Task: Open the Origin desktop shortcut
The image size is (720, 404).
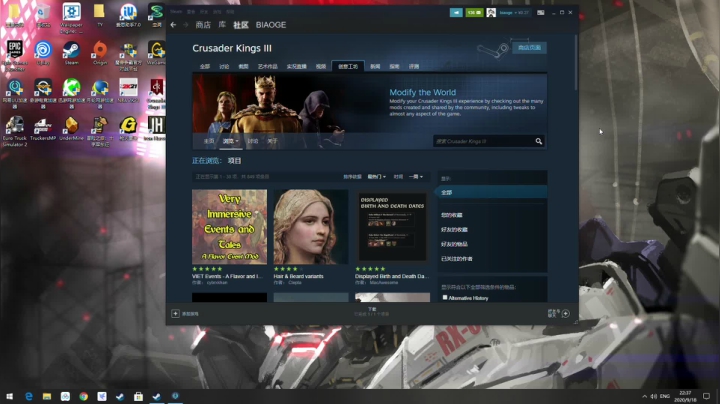Action: click(x=100, y=53)
